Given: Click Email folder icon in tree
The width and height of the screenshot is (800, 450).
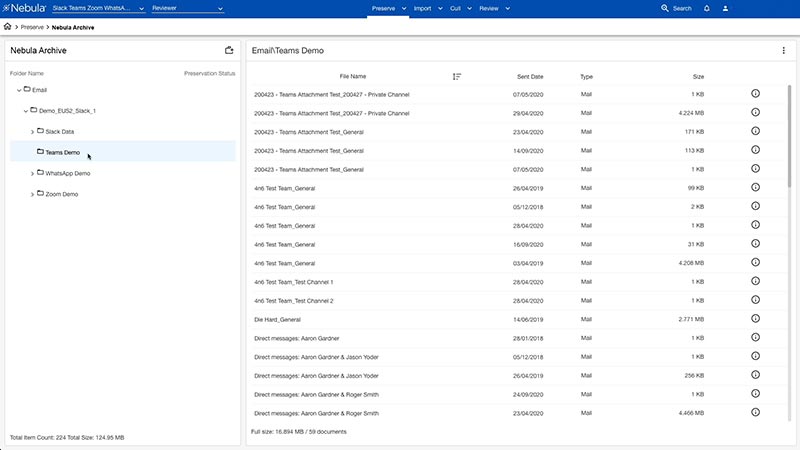Looking at the screenshot, I should click(x=27, y=89).
